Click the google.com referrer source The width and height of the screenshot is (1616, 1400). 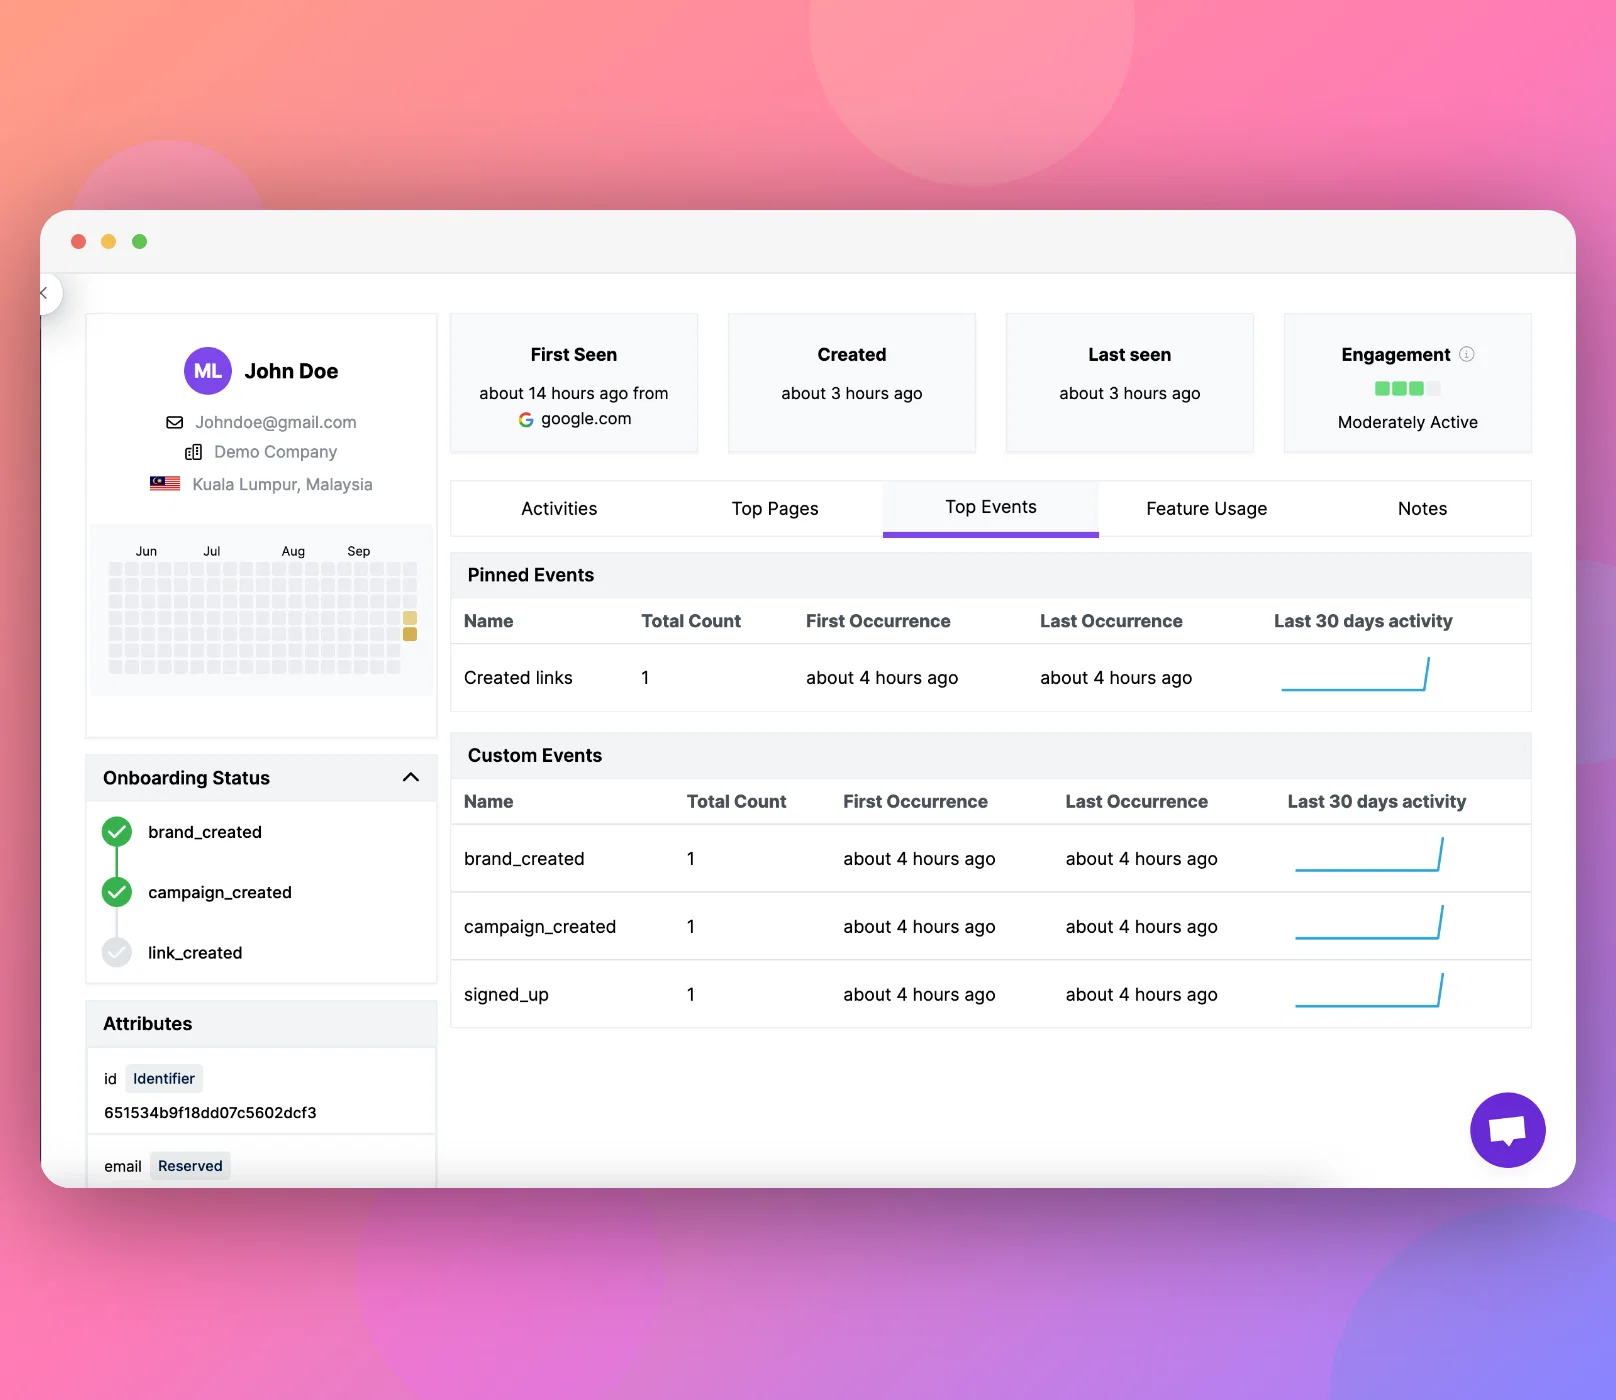coord(586,419)
